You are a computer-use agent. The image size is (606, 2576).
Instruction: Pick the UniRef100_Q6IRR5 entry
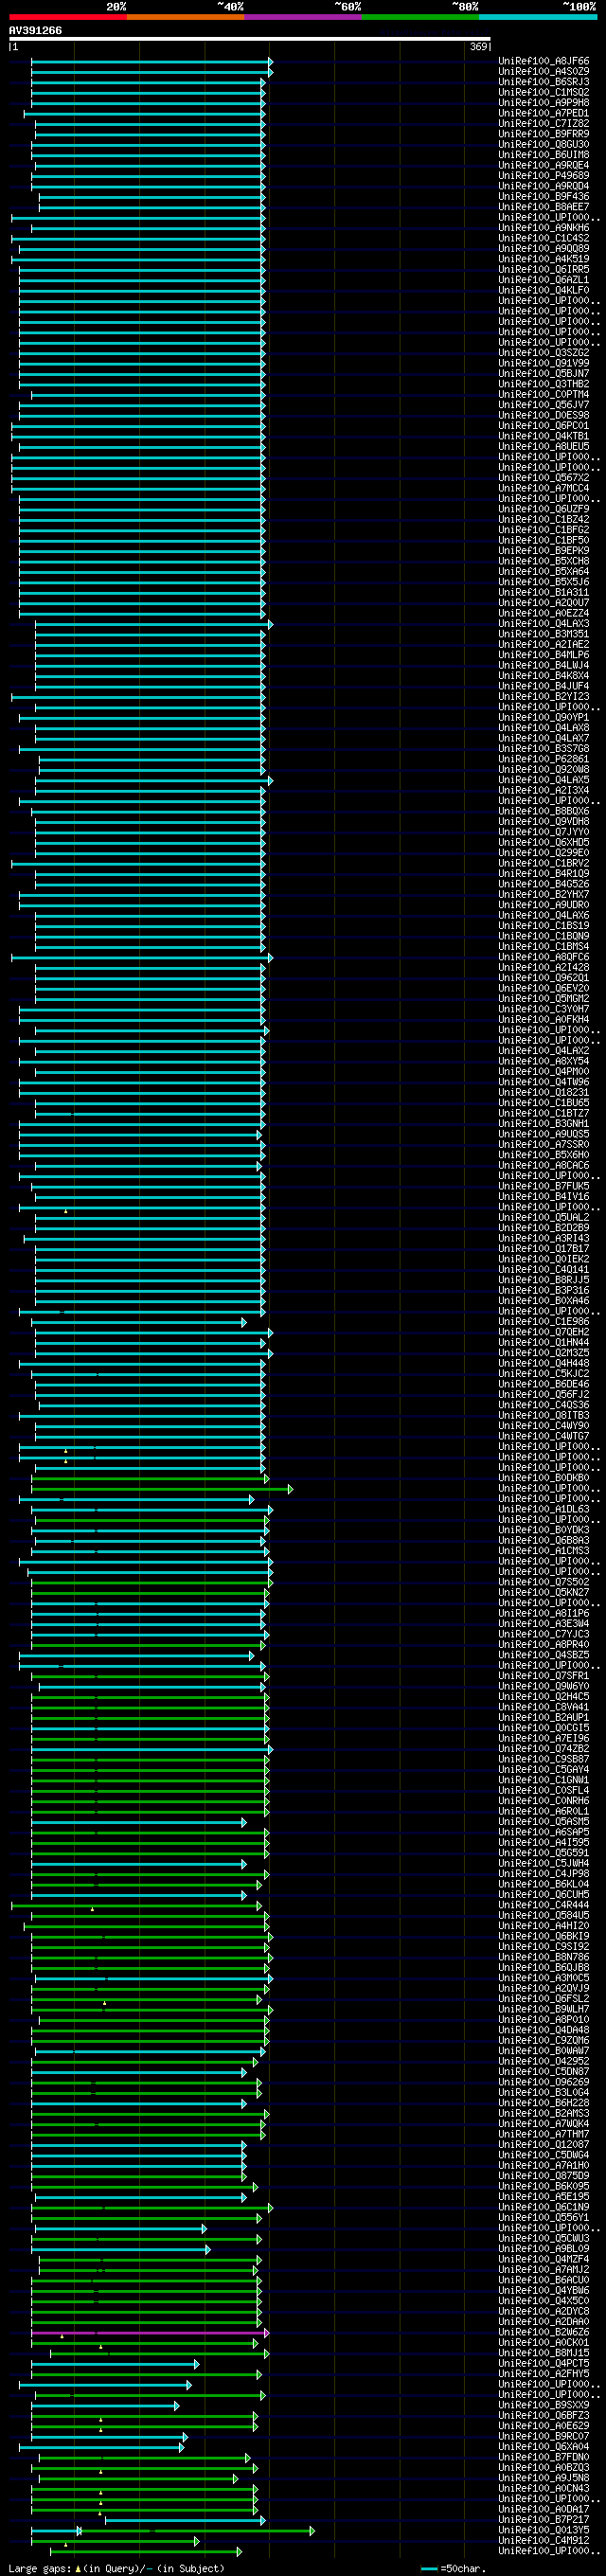(544, 269)
